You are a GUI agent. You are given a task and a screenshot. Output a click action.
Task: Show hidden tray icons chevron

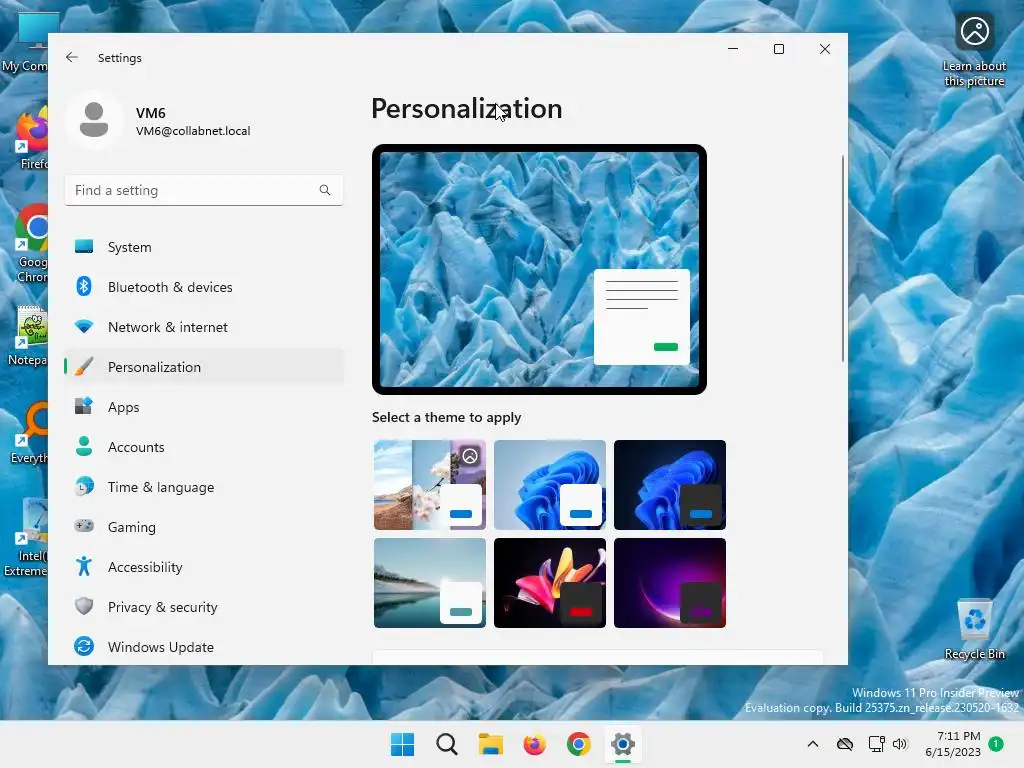coord(812,744)
